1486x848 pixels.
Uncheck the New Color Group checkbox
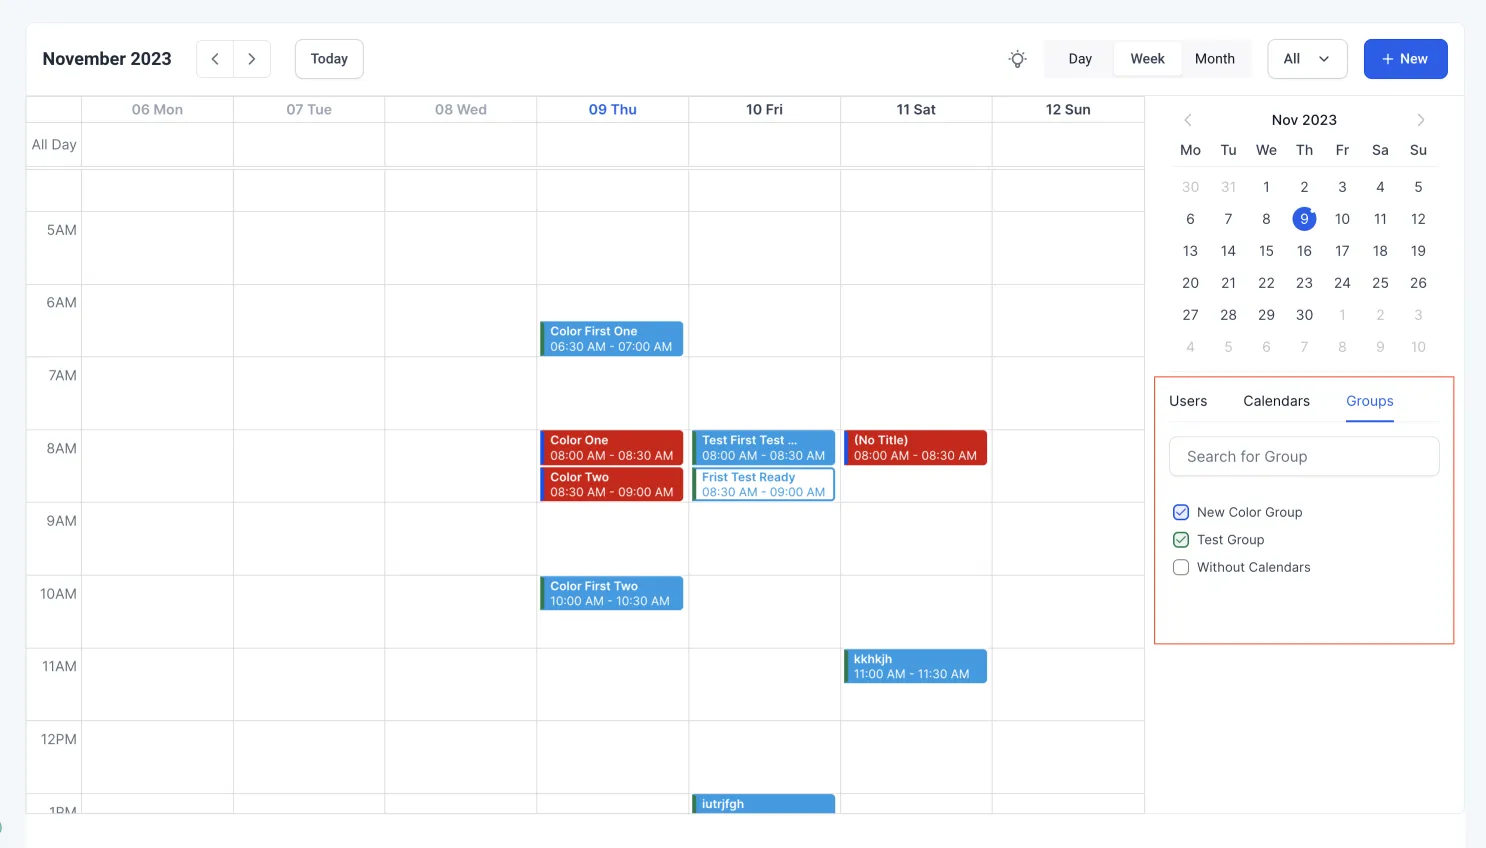click(1181, 512)
